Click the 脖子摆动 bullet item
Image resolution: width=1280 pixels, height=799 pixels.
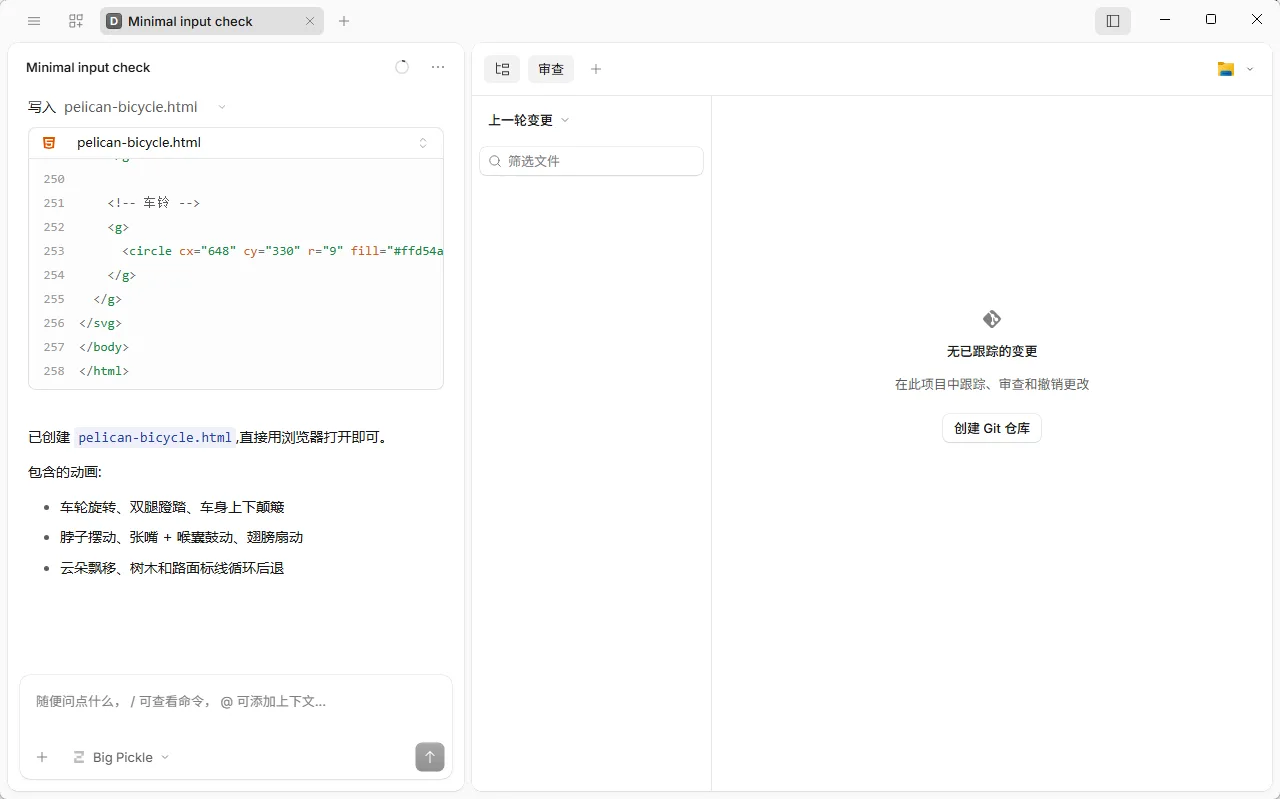pyautogui.click(x=181, y=537)
